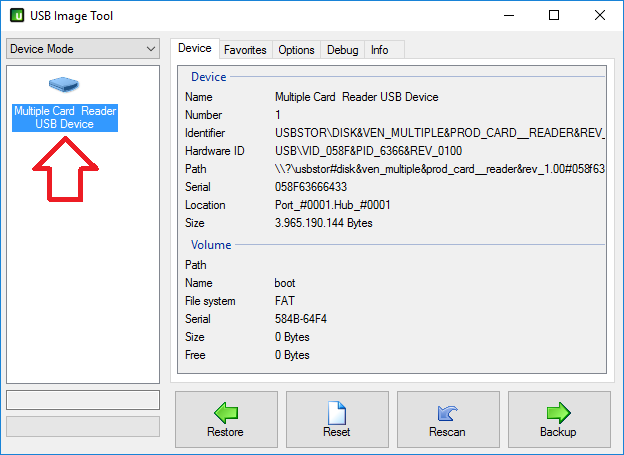Click the Device group heading

point(209,77)
